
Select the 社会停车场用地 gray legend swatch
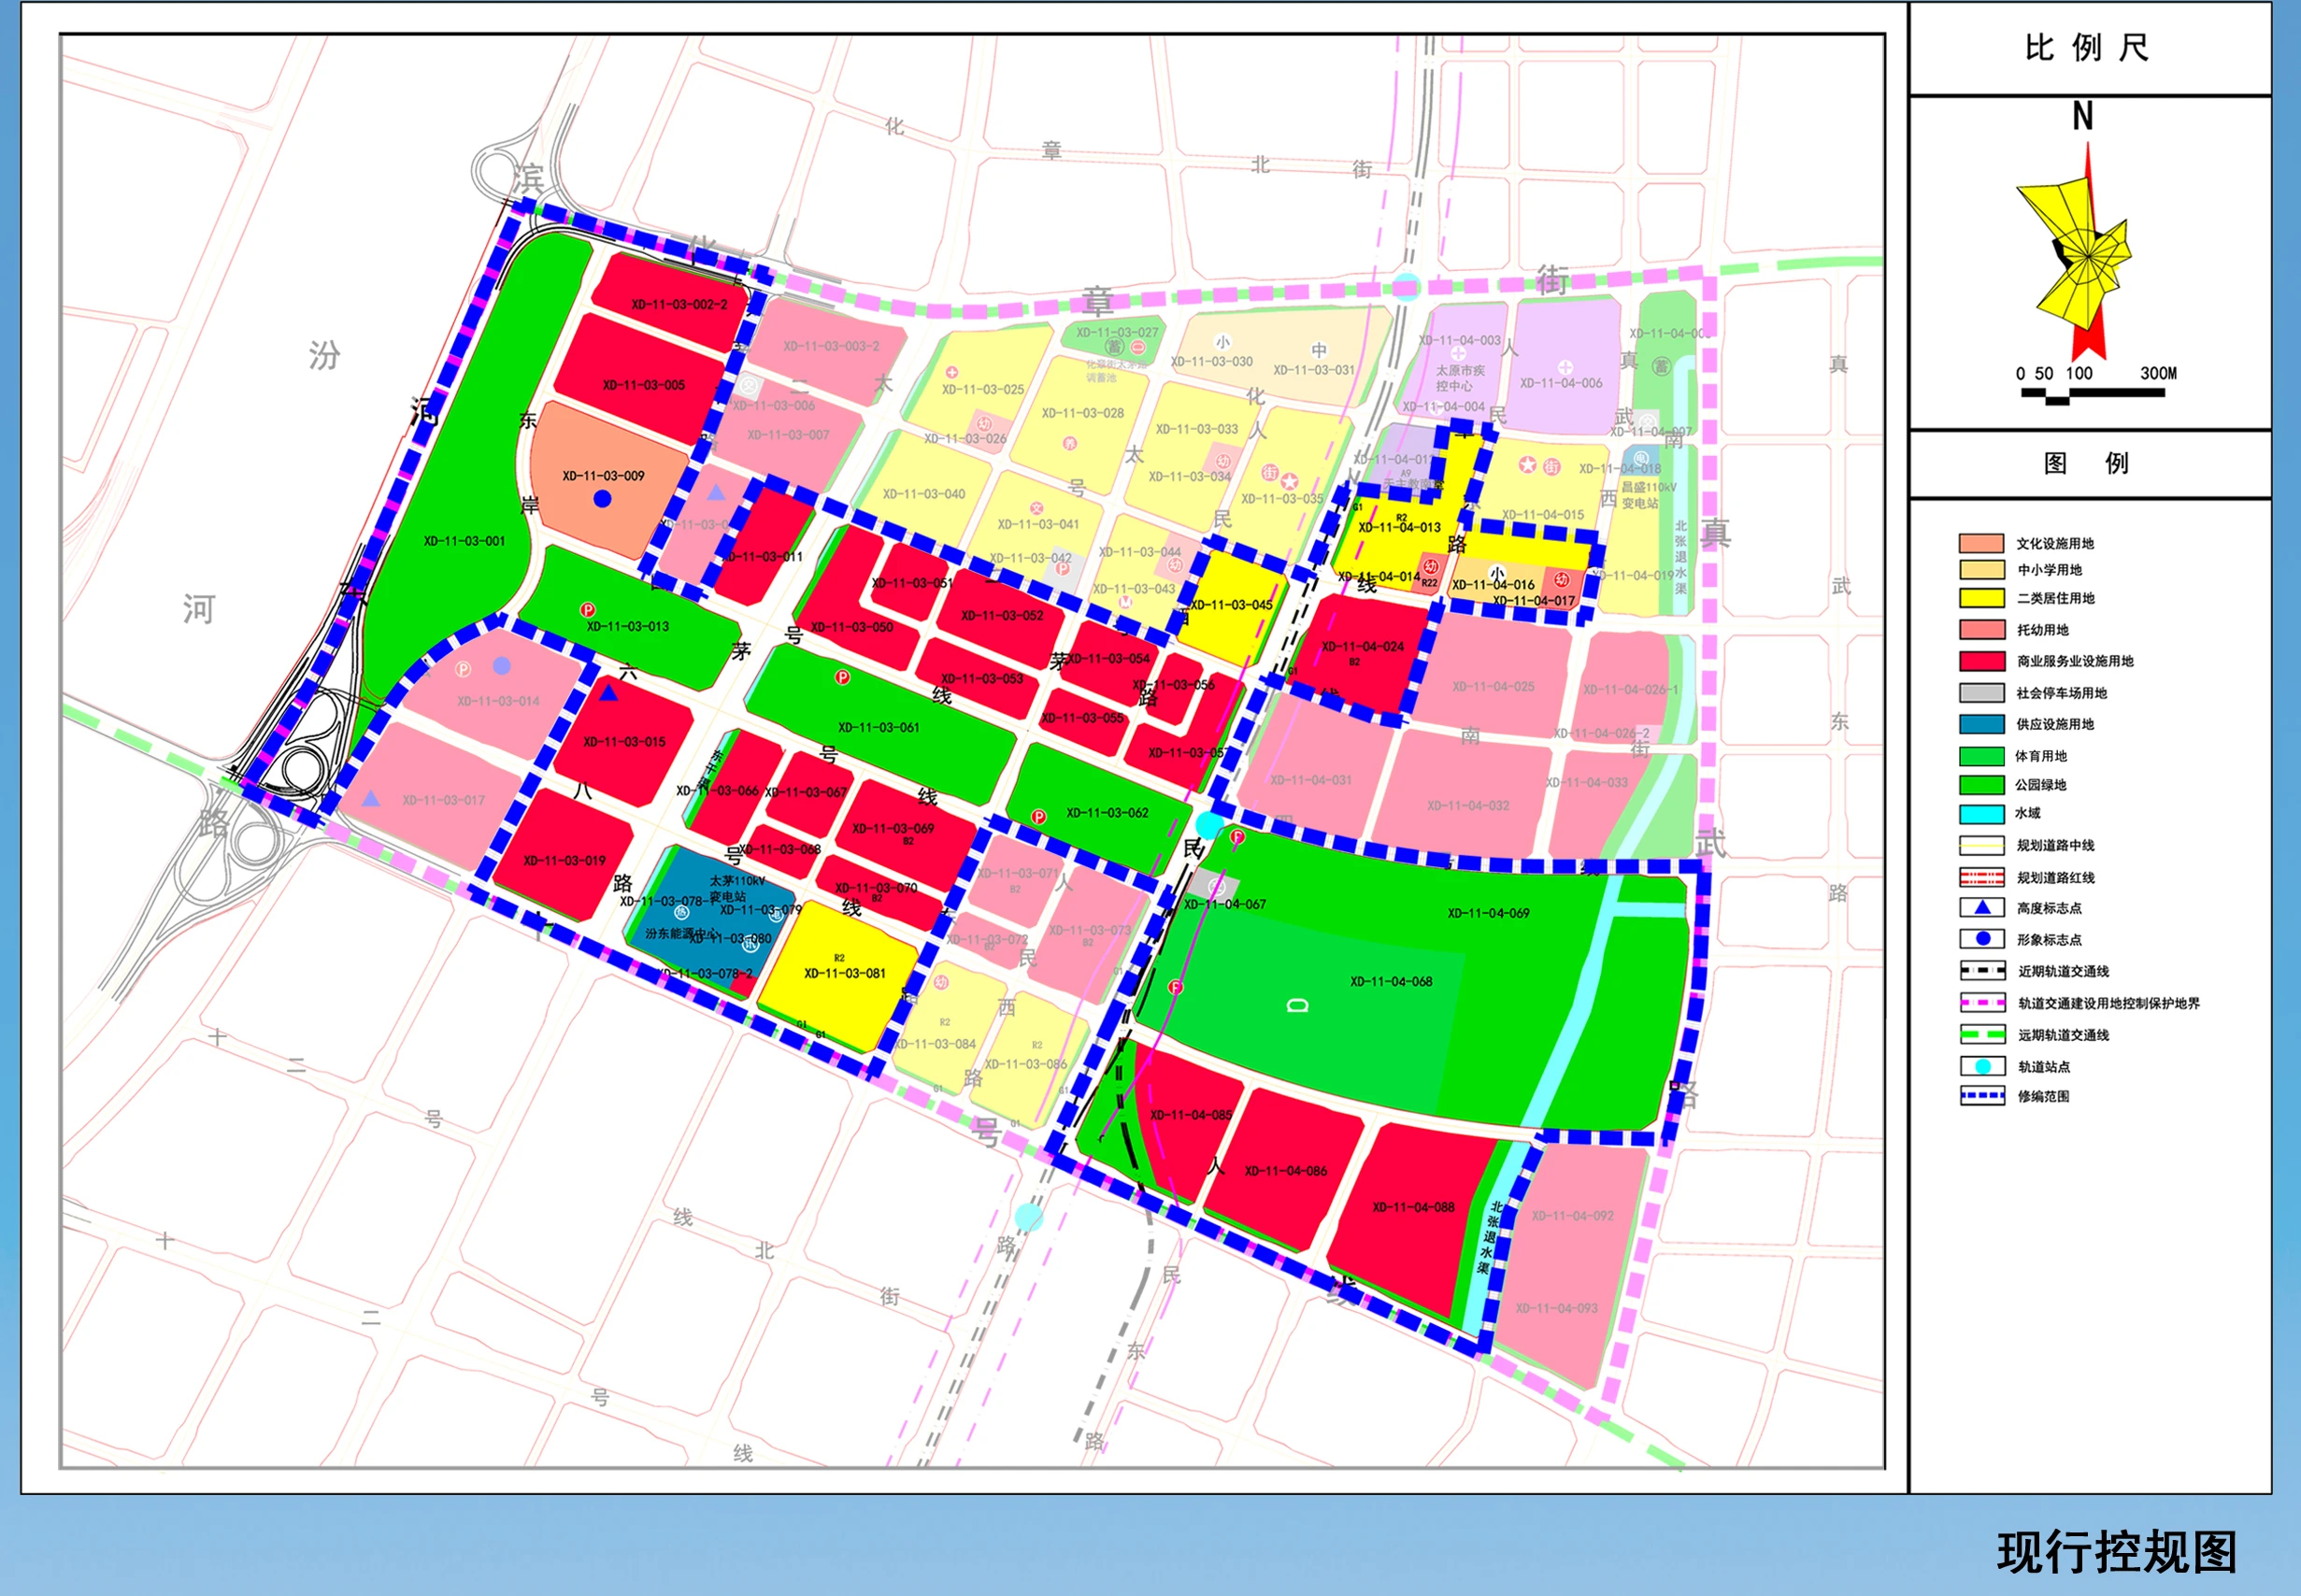1982,692
